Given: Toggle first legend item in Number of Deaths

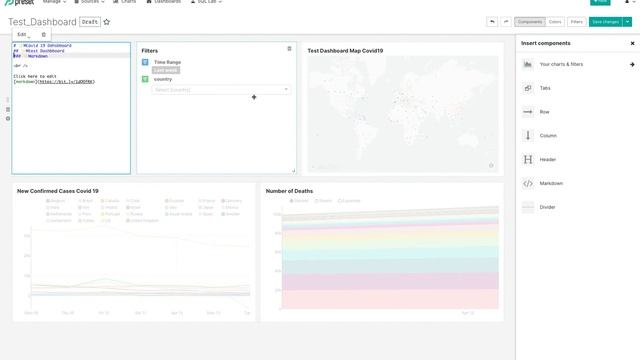Looking at the screenshot, I should click(299, 201).
